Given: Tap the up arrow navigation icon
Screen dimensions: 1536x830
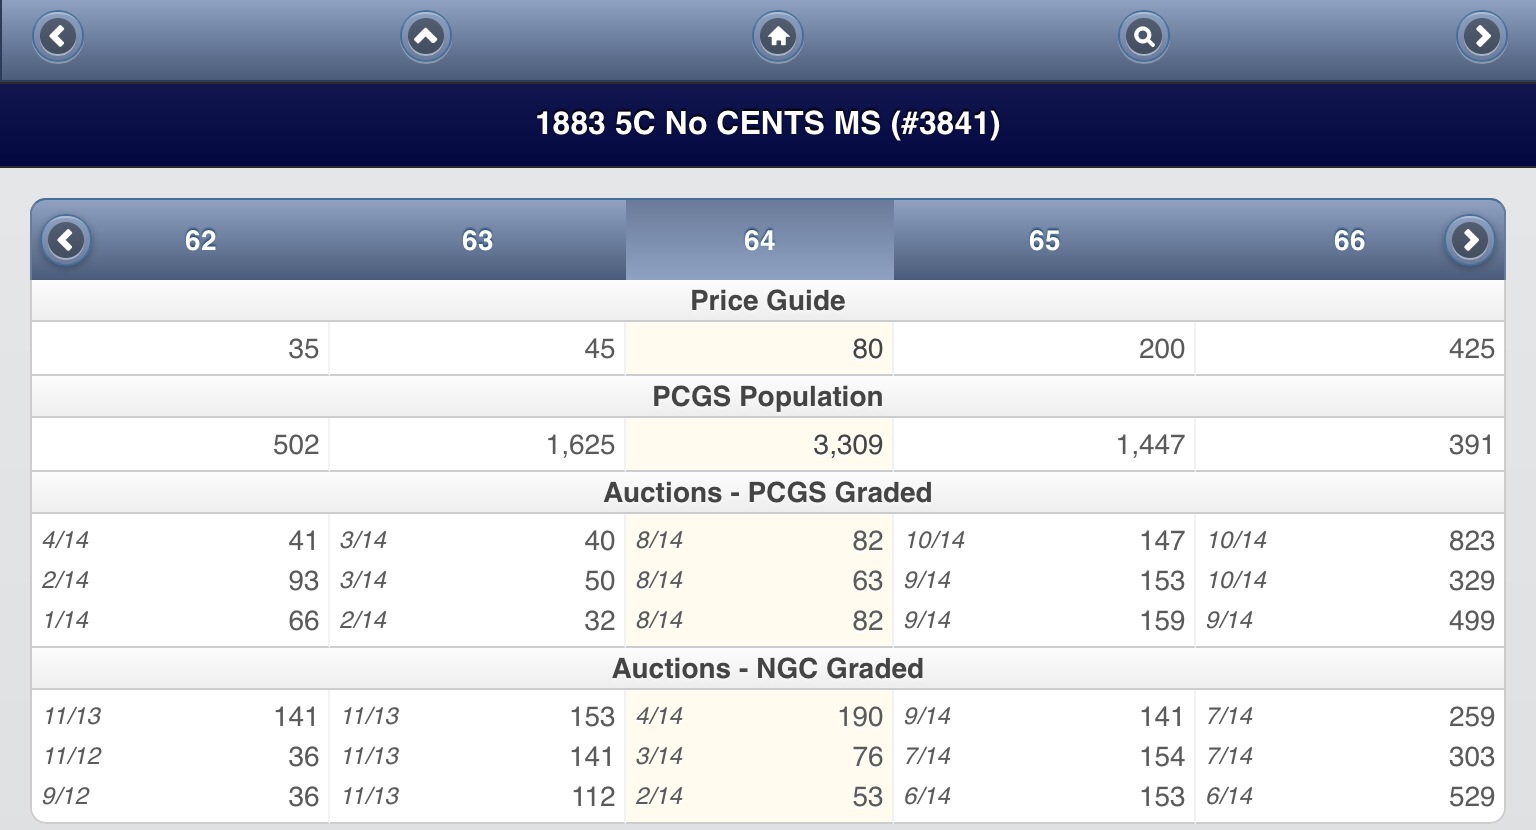Looking at the screenshot, I should 426,37.
